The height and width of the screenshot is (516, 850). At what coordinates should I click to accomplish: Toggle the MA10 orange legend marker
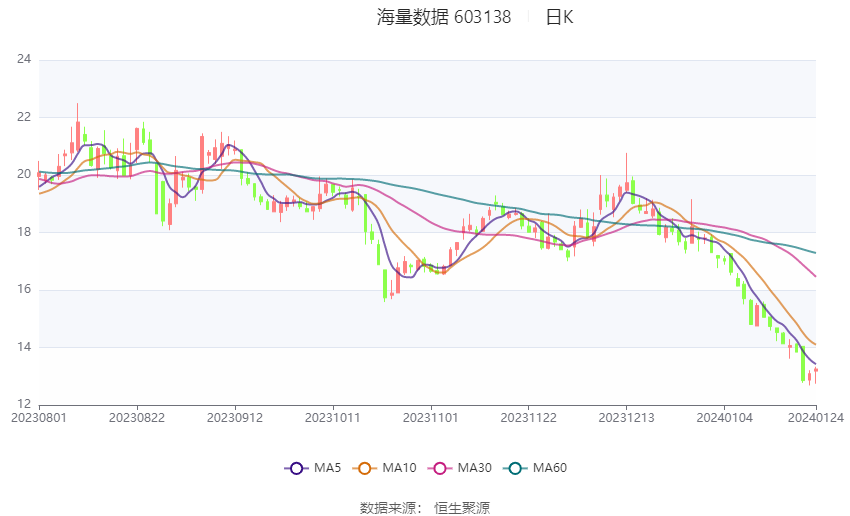pyautogui.click(x=365, y=468)
